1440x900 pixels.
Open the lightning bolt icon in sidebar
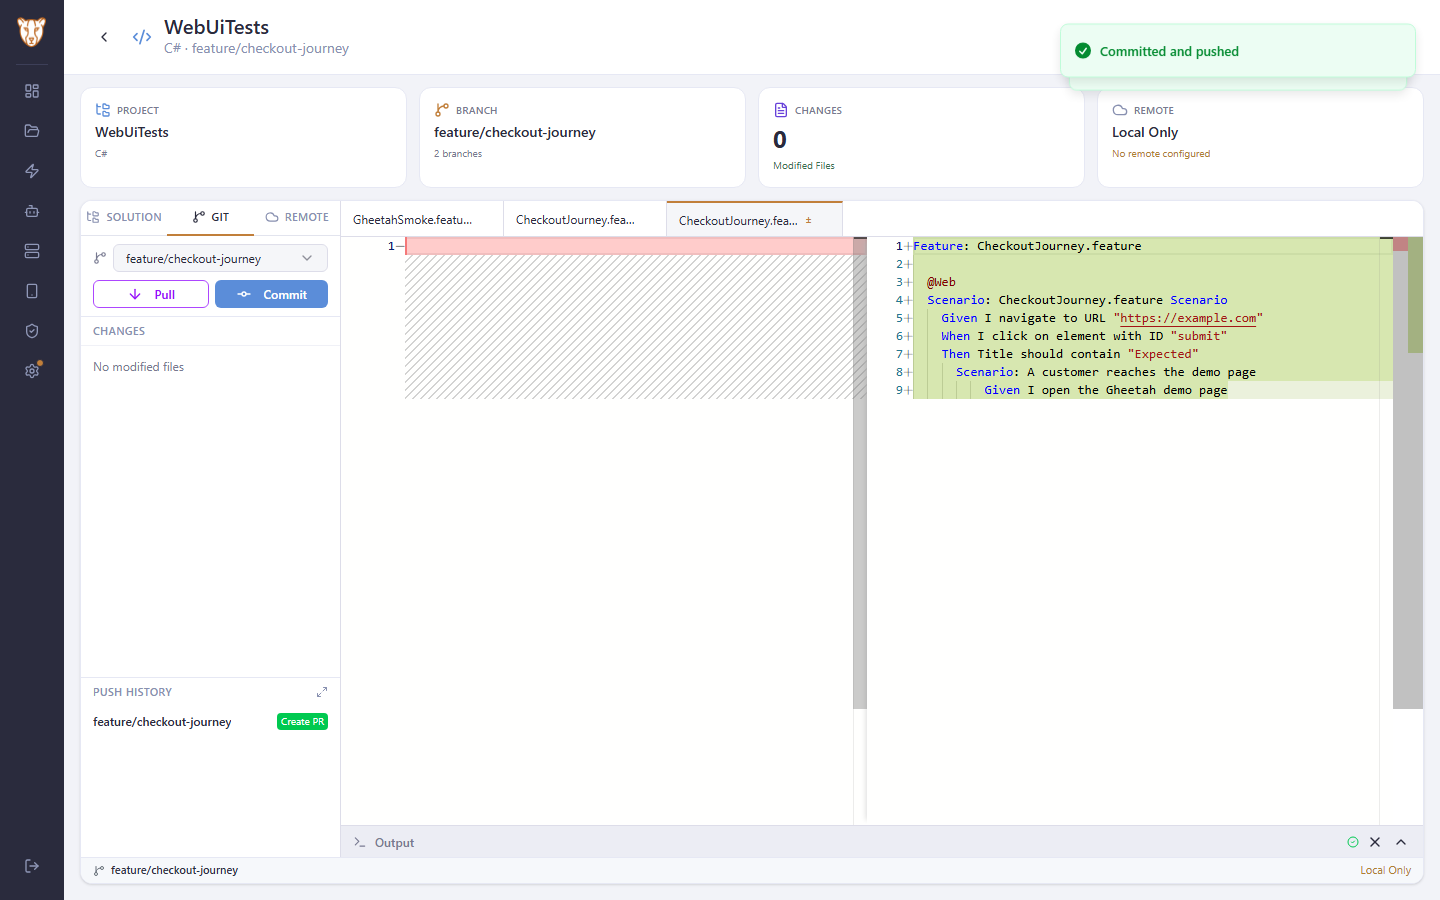(x=32, y=171)
